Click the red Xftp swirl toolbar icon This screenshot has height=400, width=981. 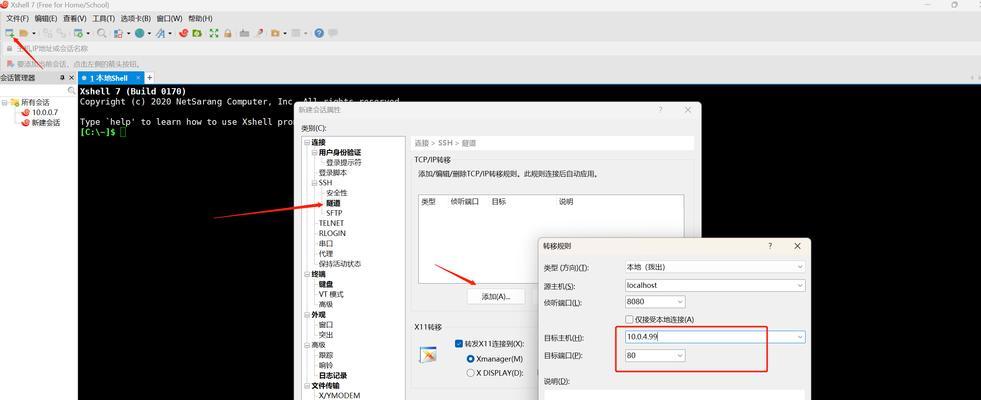click(x=183, y=33)
